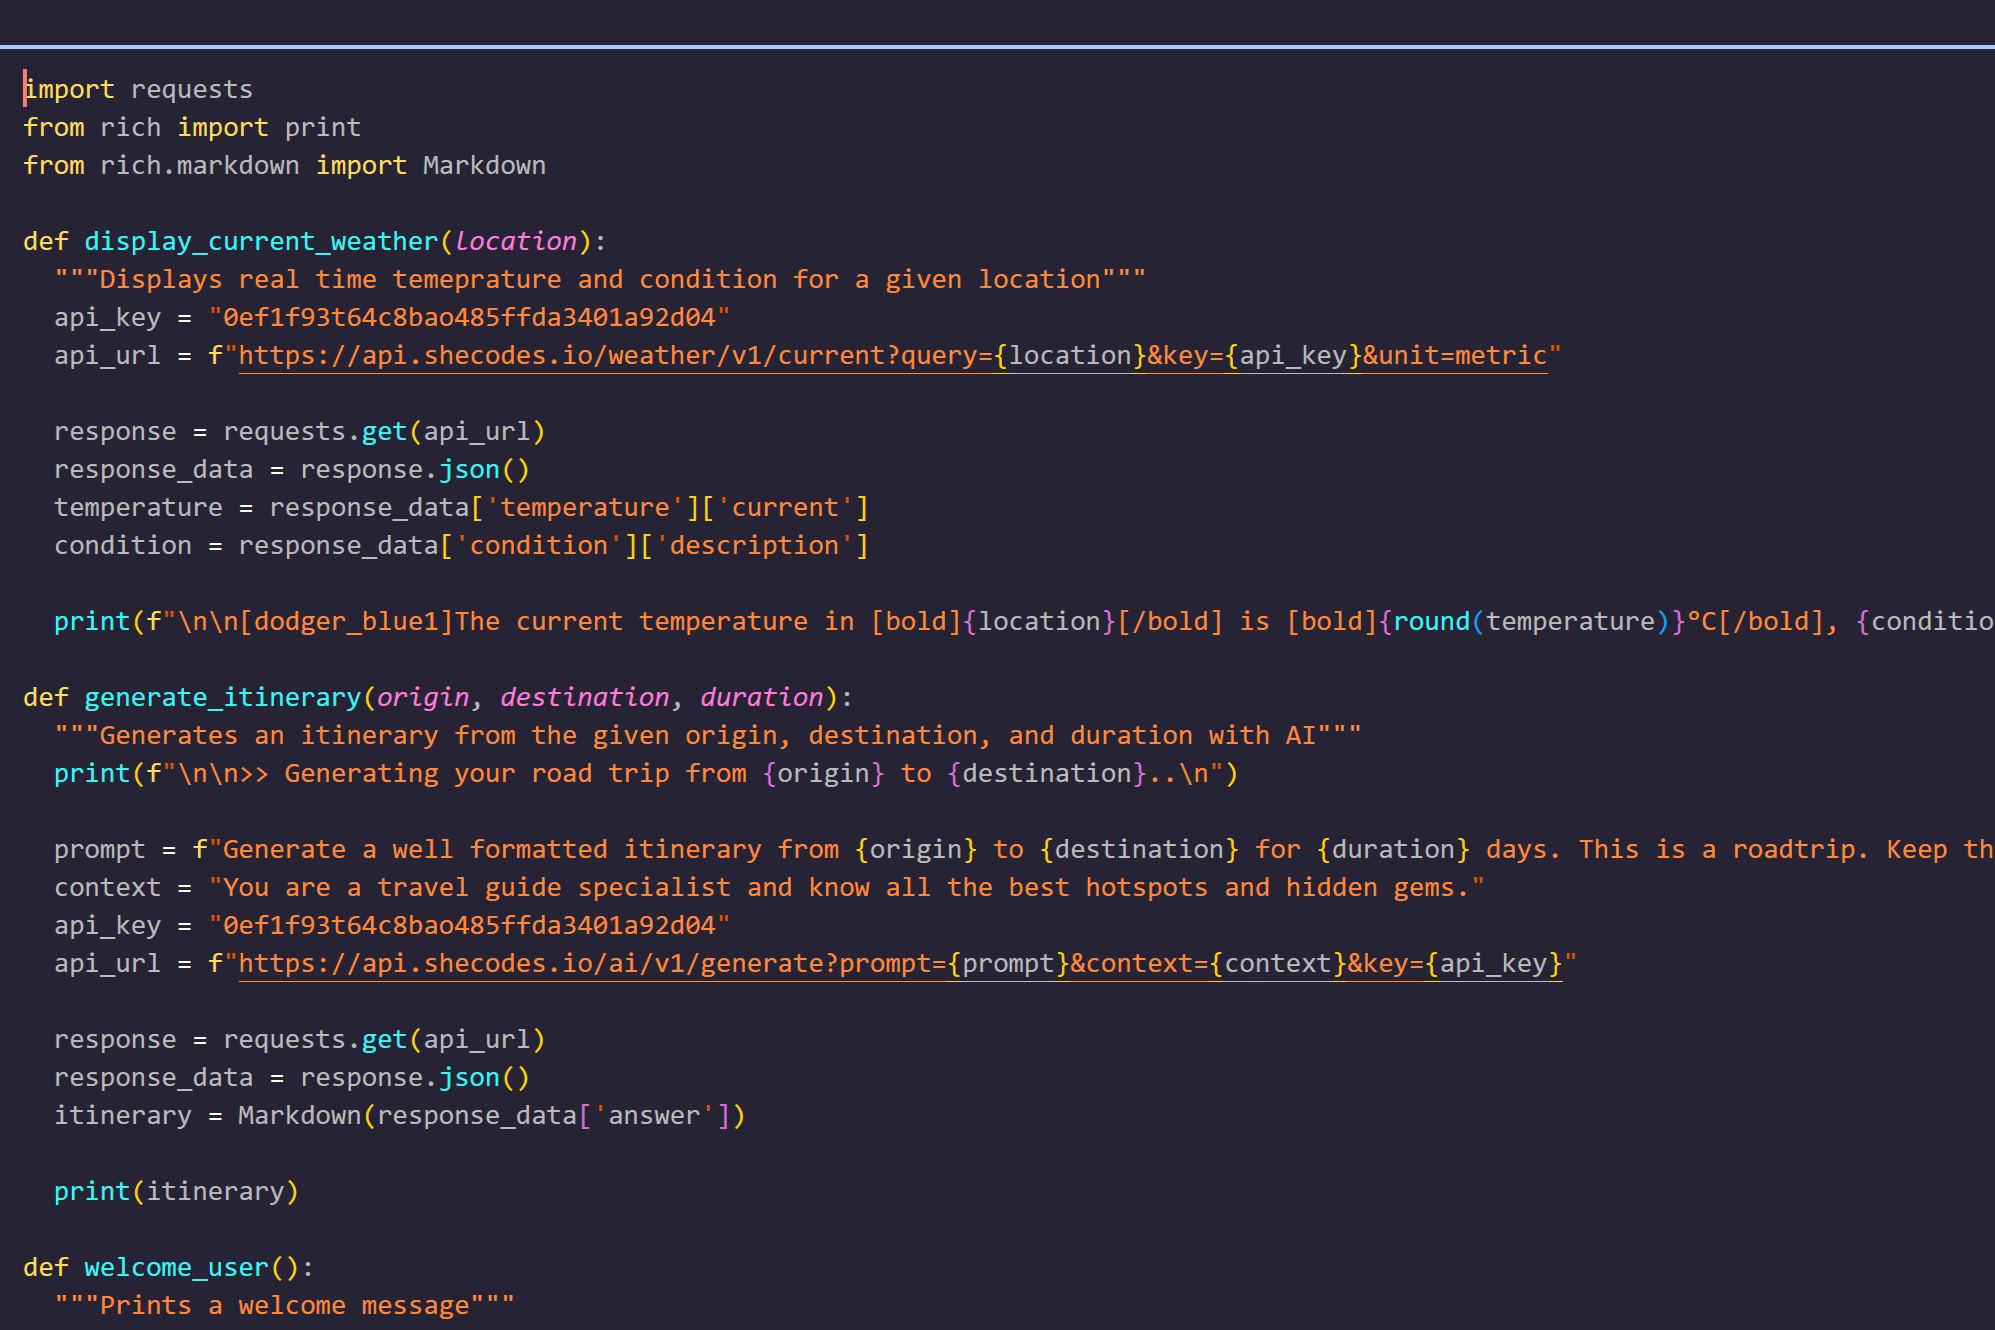Place cursor on 'import requests' line
The width and height of the screenshot is (1995, 1330).
pos(138,90)
